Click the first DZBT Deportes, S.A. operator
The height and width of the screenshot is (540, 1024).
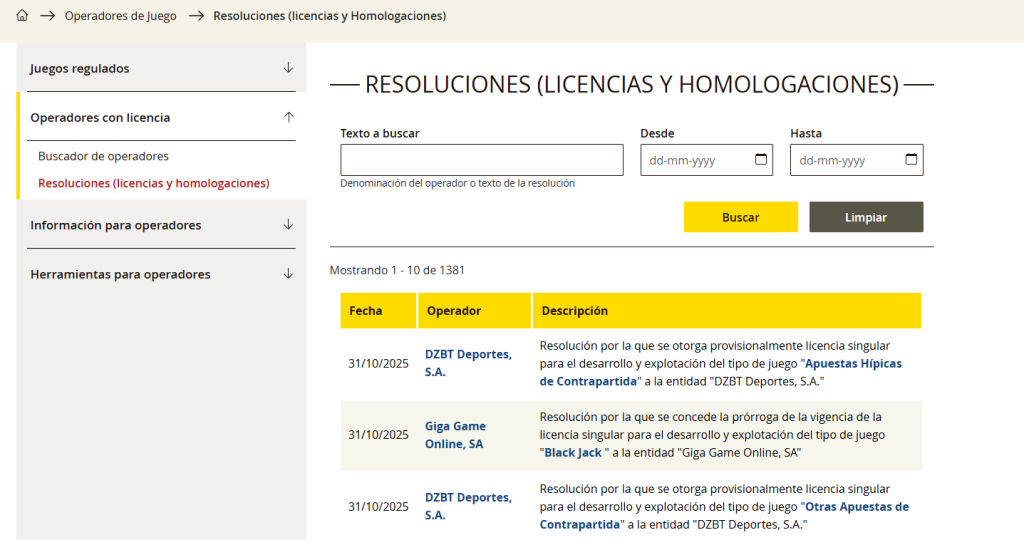click(467, 363)
